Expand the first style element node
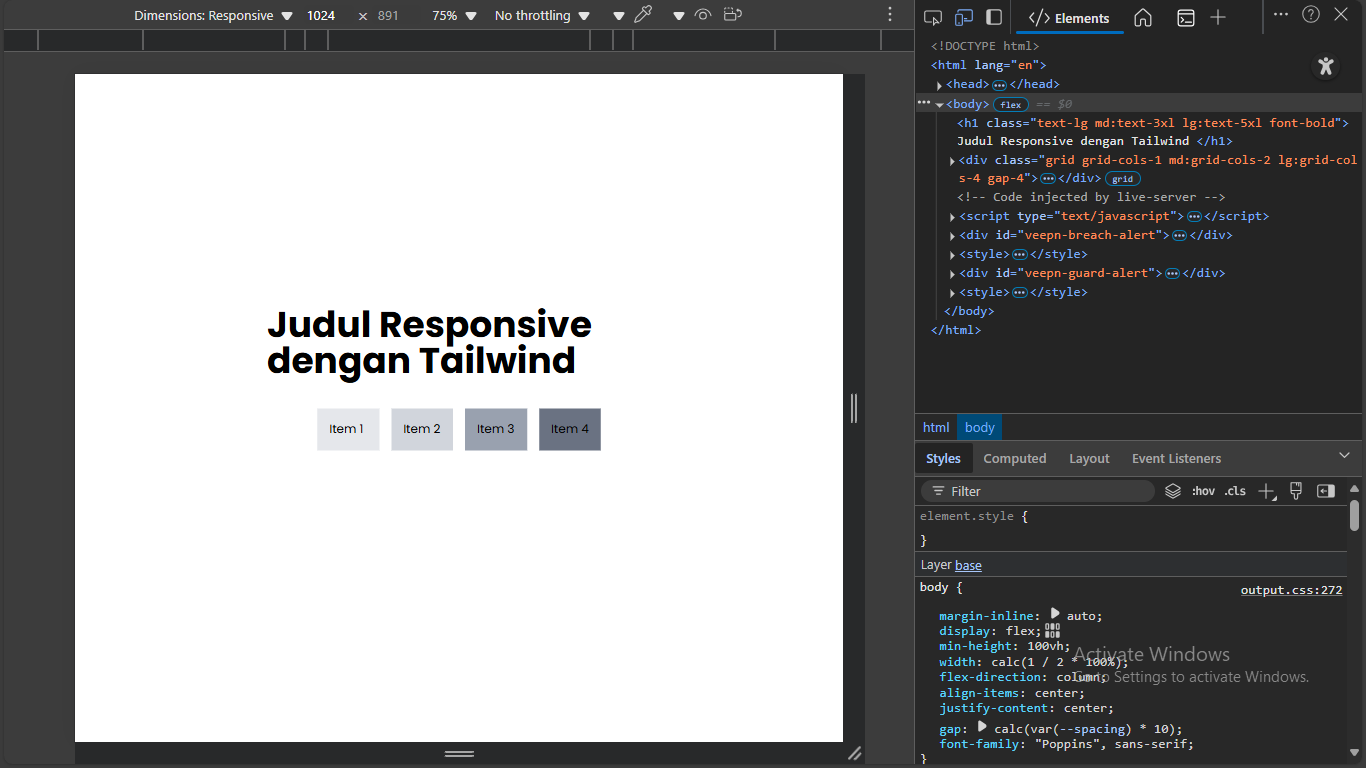This screenshot has width=1366, height=768. click(x=952, y=255)
